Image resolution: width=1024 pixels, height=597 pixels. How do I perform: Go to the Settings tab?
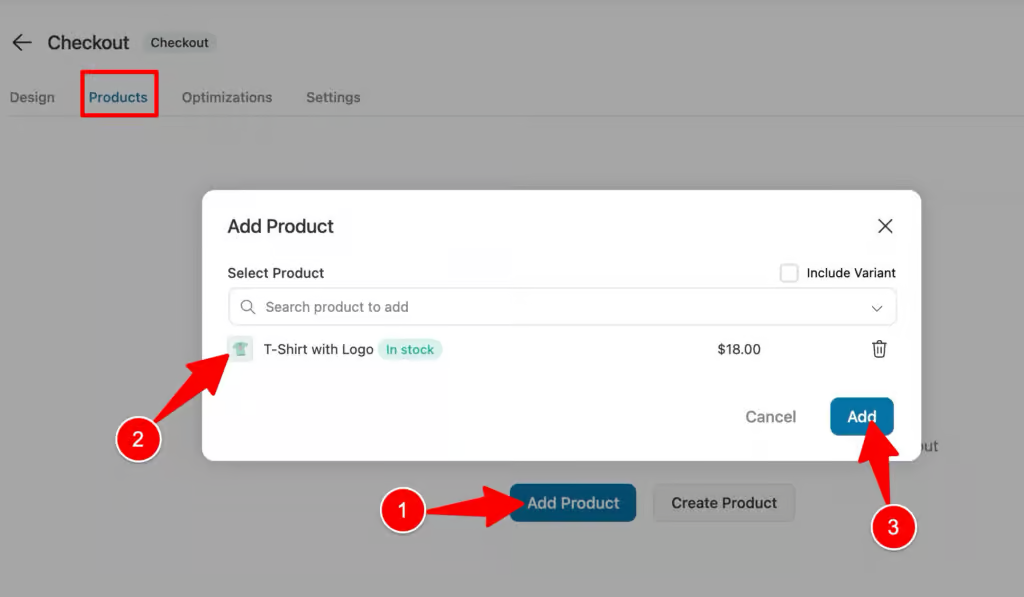pos(333,97)
